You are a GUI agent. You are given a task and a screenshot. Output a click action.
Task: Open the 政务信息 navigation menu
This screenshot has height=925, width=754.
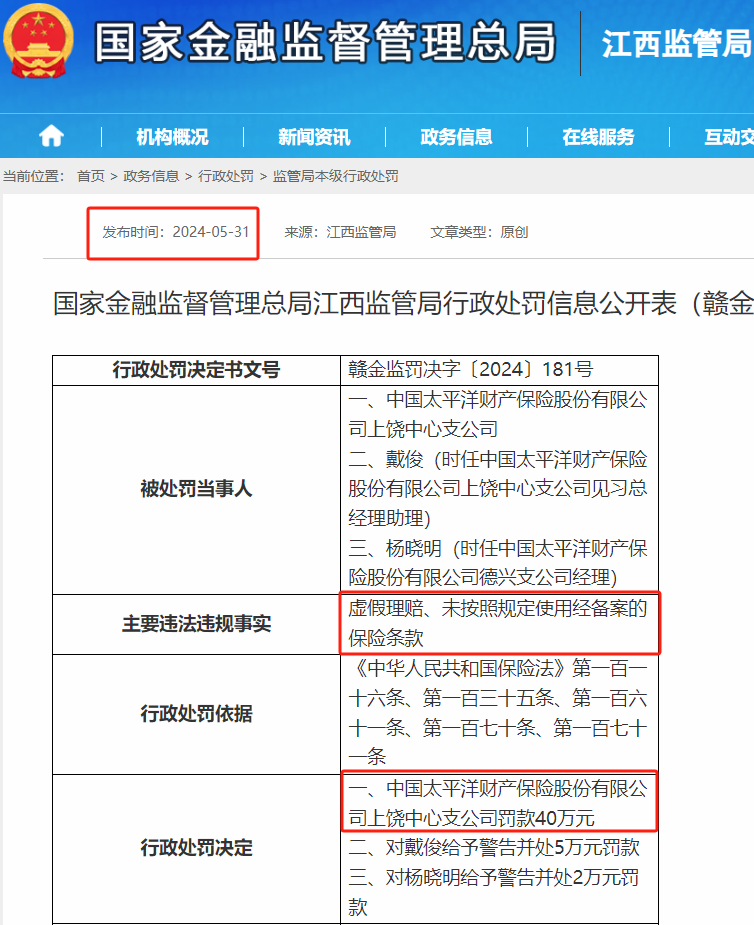pyautogui.click(x=456, y=137)
